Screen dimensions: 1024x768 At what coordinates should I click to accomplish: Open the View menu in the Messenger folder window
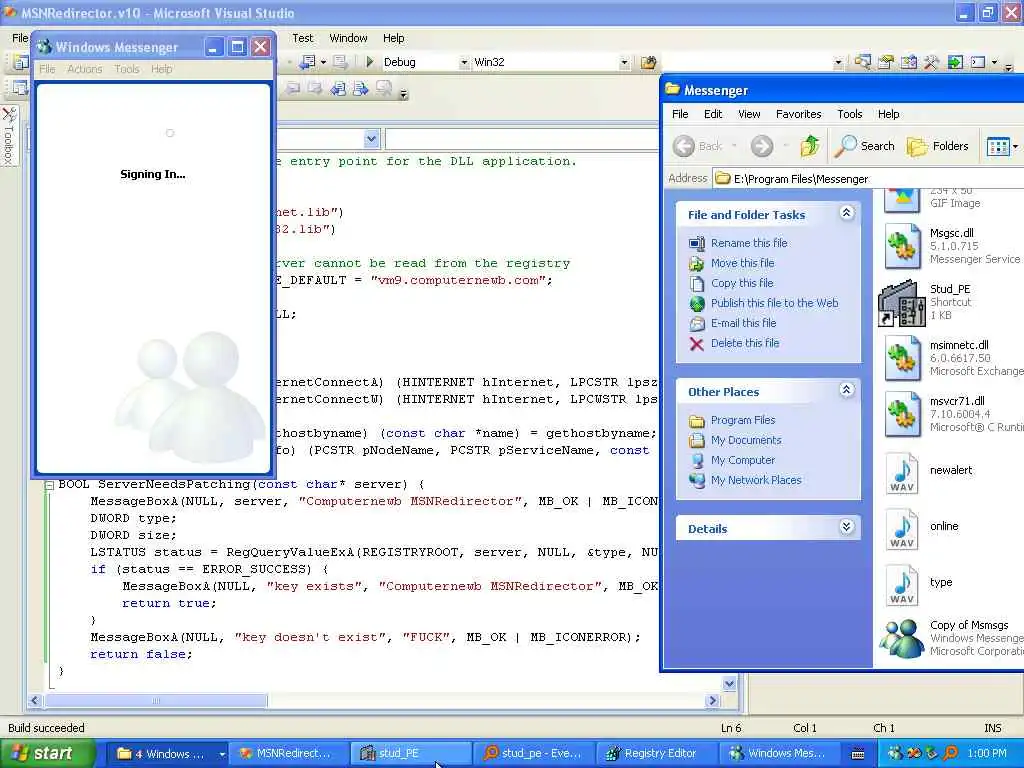point(749,114)
